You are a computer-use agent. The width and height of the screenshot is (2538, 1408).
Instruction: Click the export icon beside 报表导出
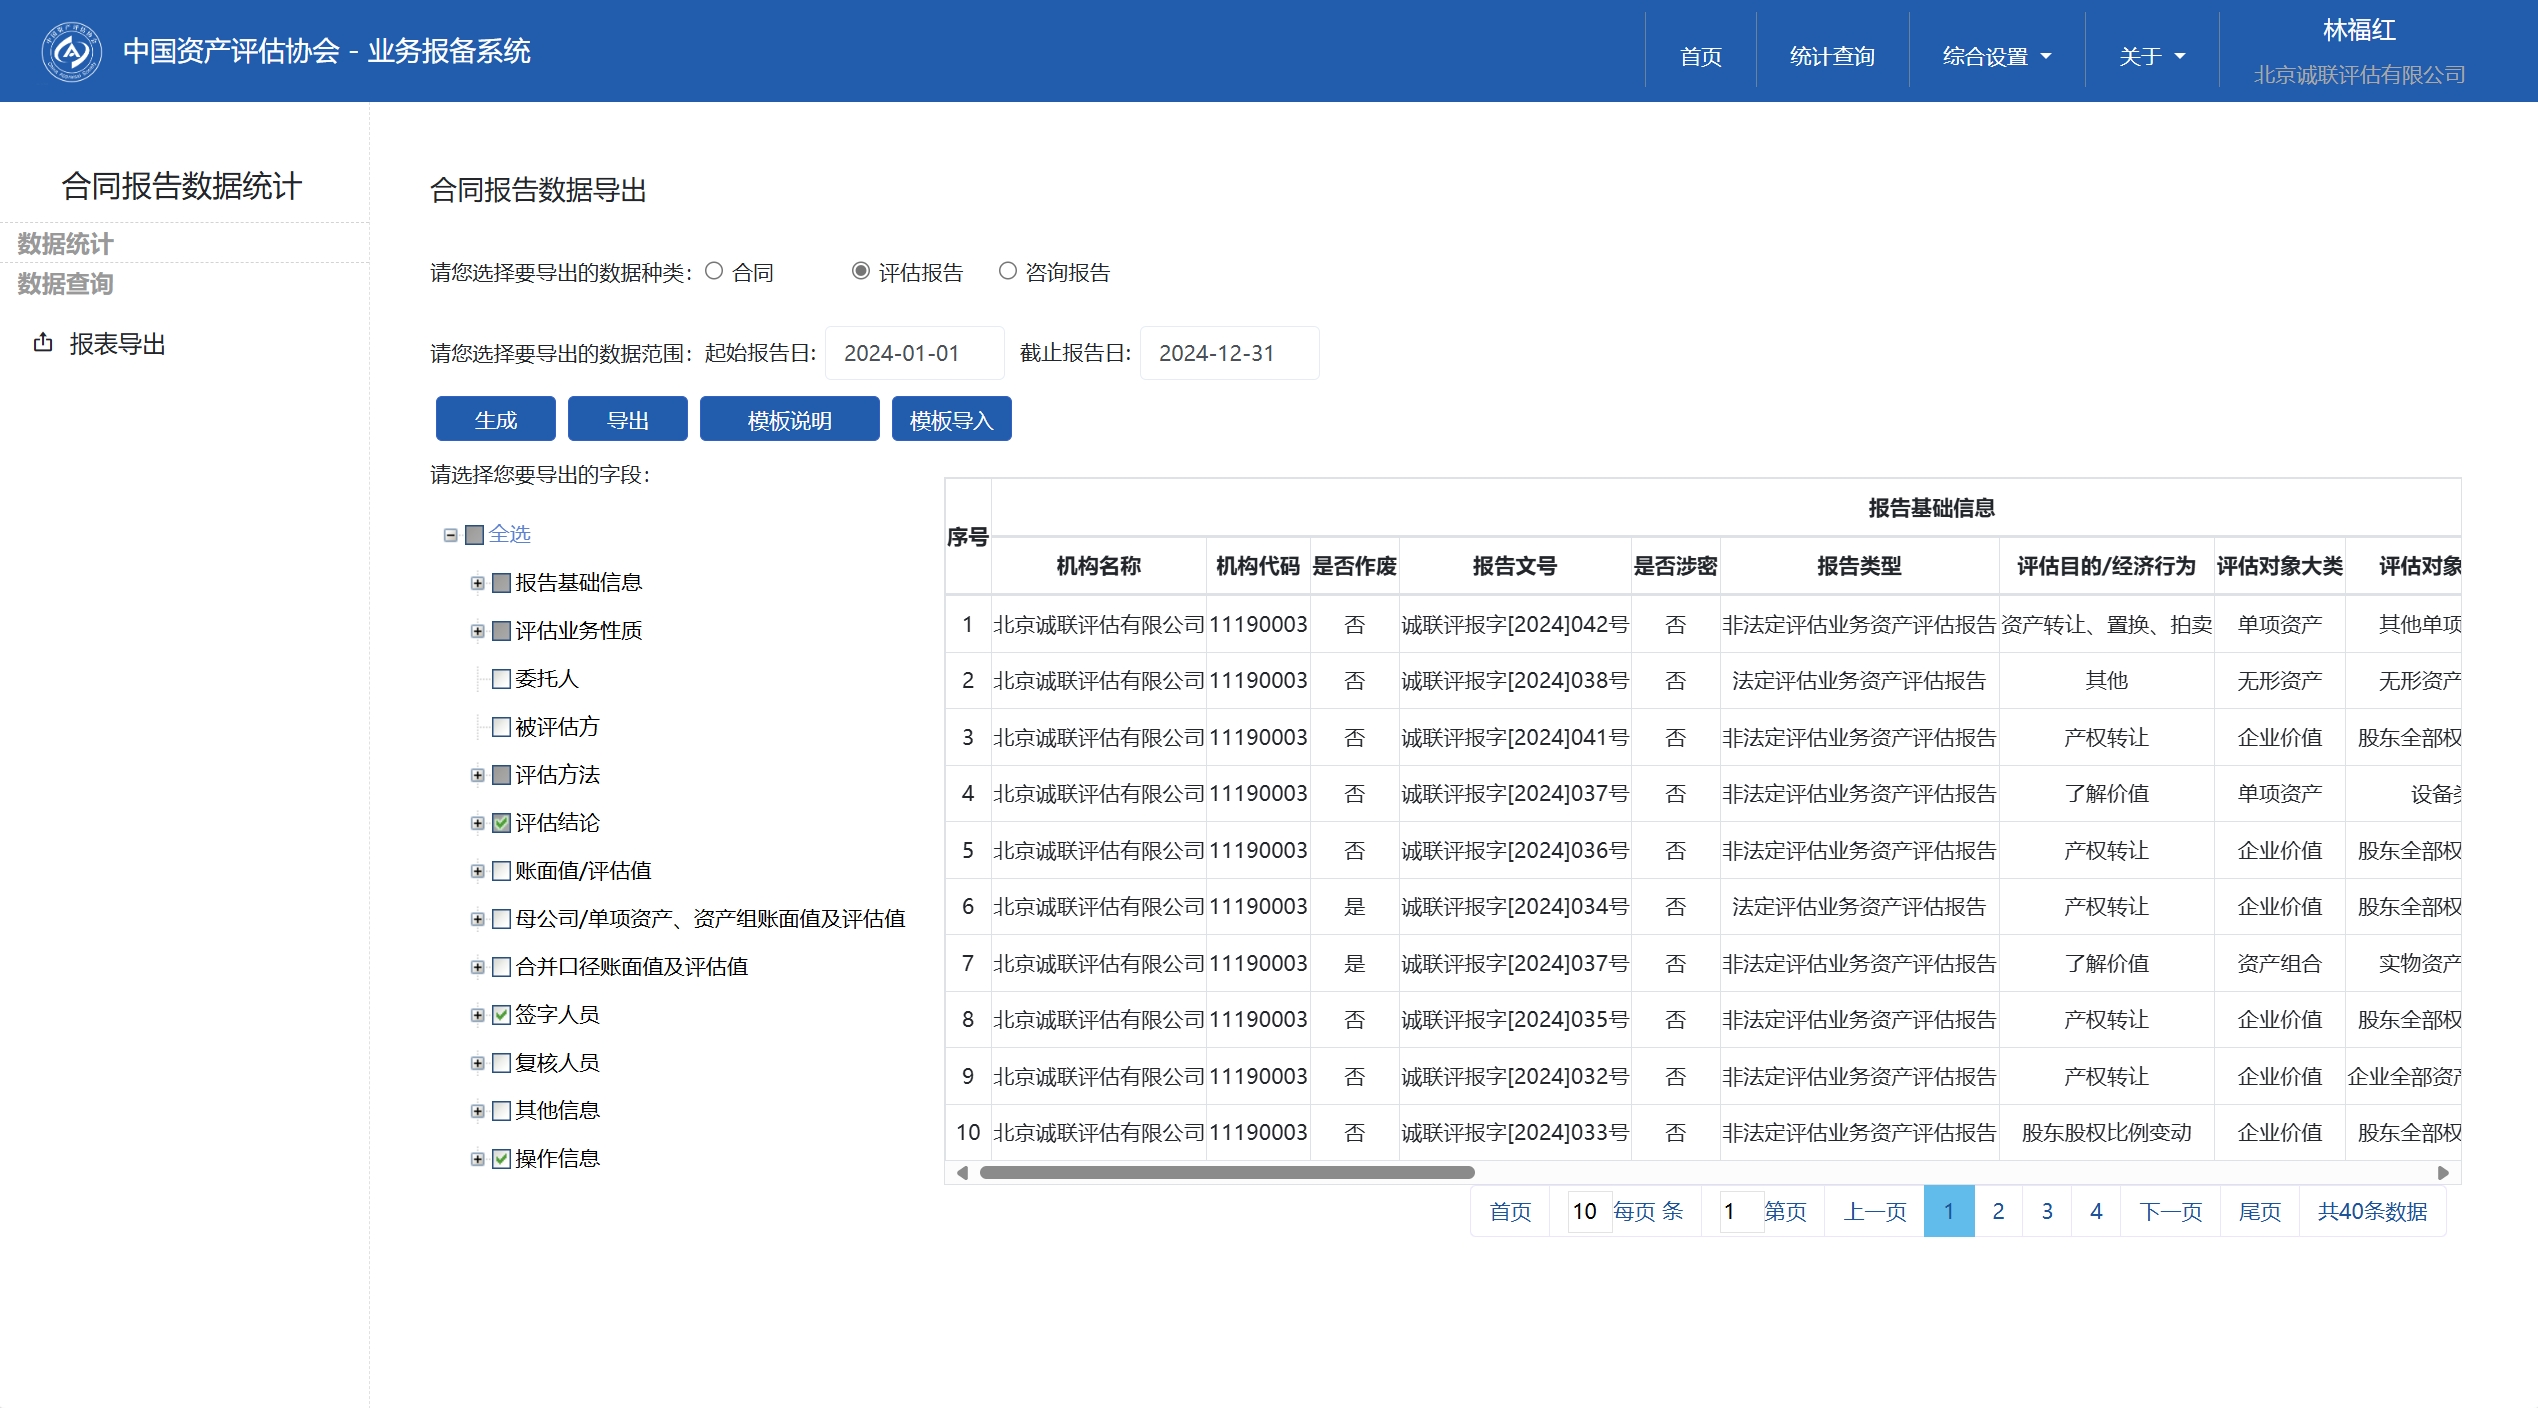(x=43, y=343)
